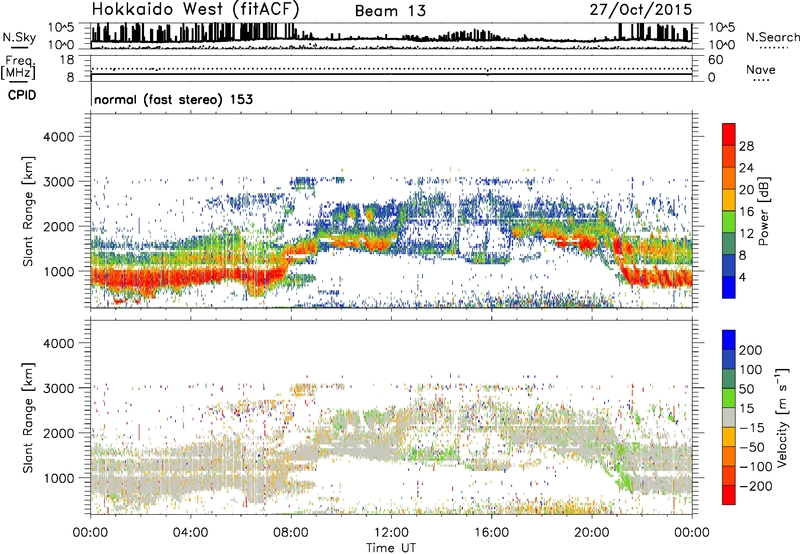Click the '28' label on Power colorbar
Screen dimensions: 800x554
tap(746, 146)
